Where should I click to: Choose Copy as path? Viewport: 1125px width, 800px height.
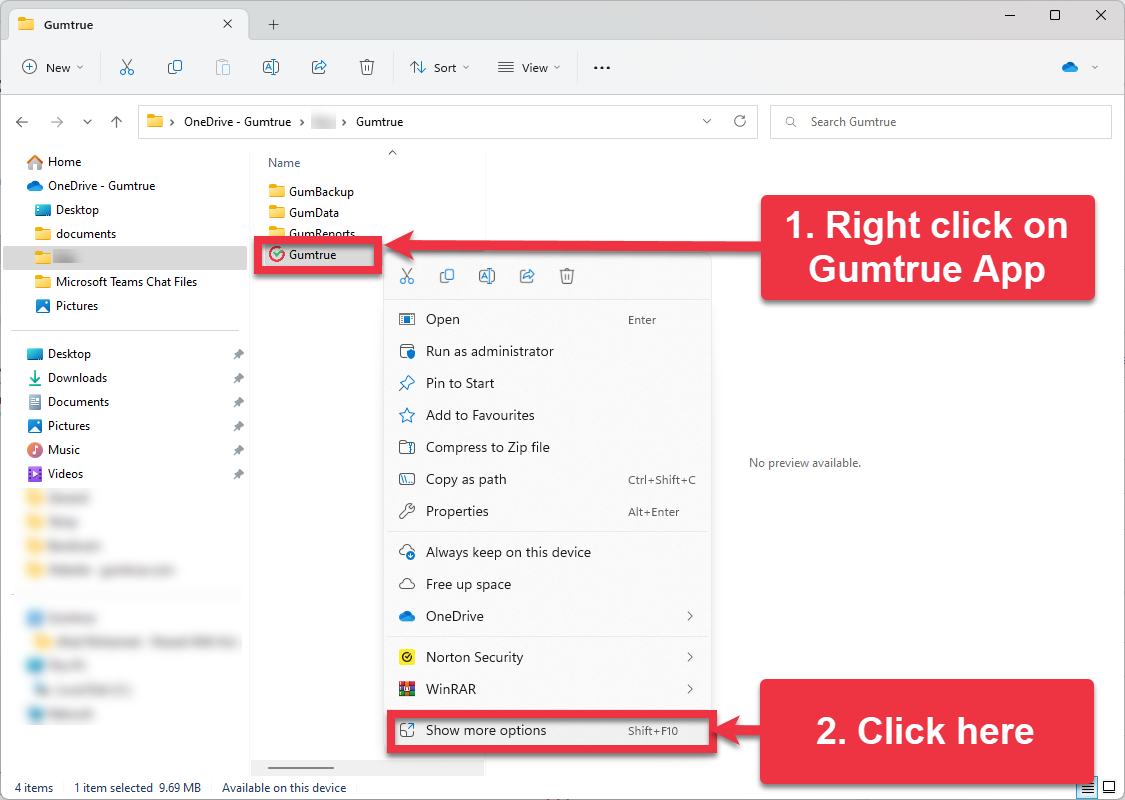547,479
